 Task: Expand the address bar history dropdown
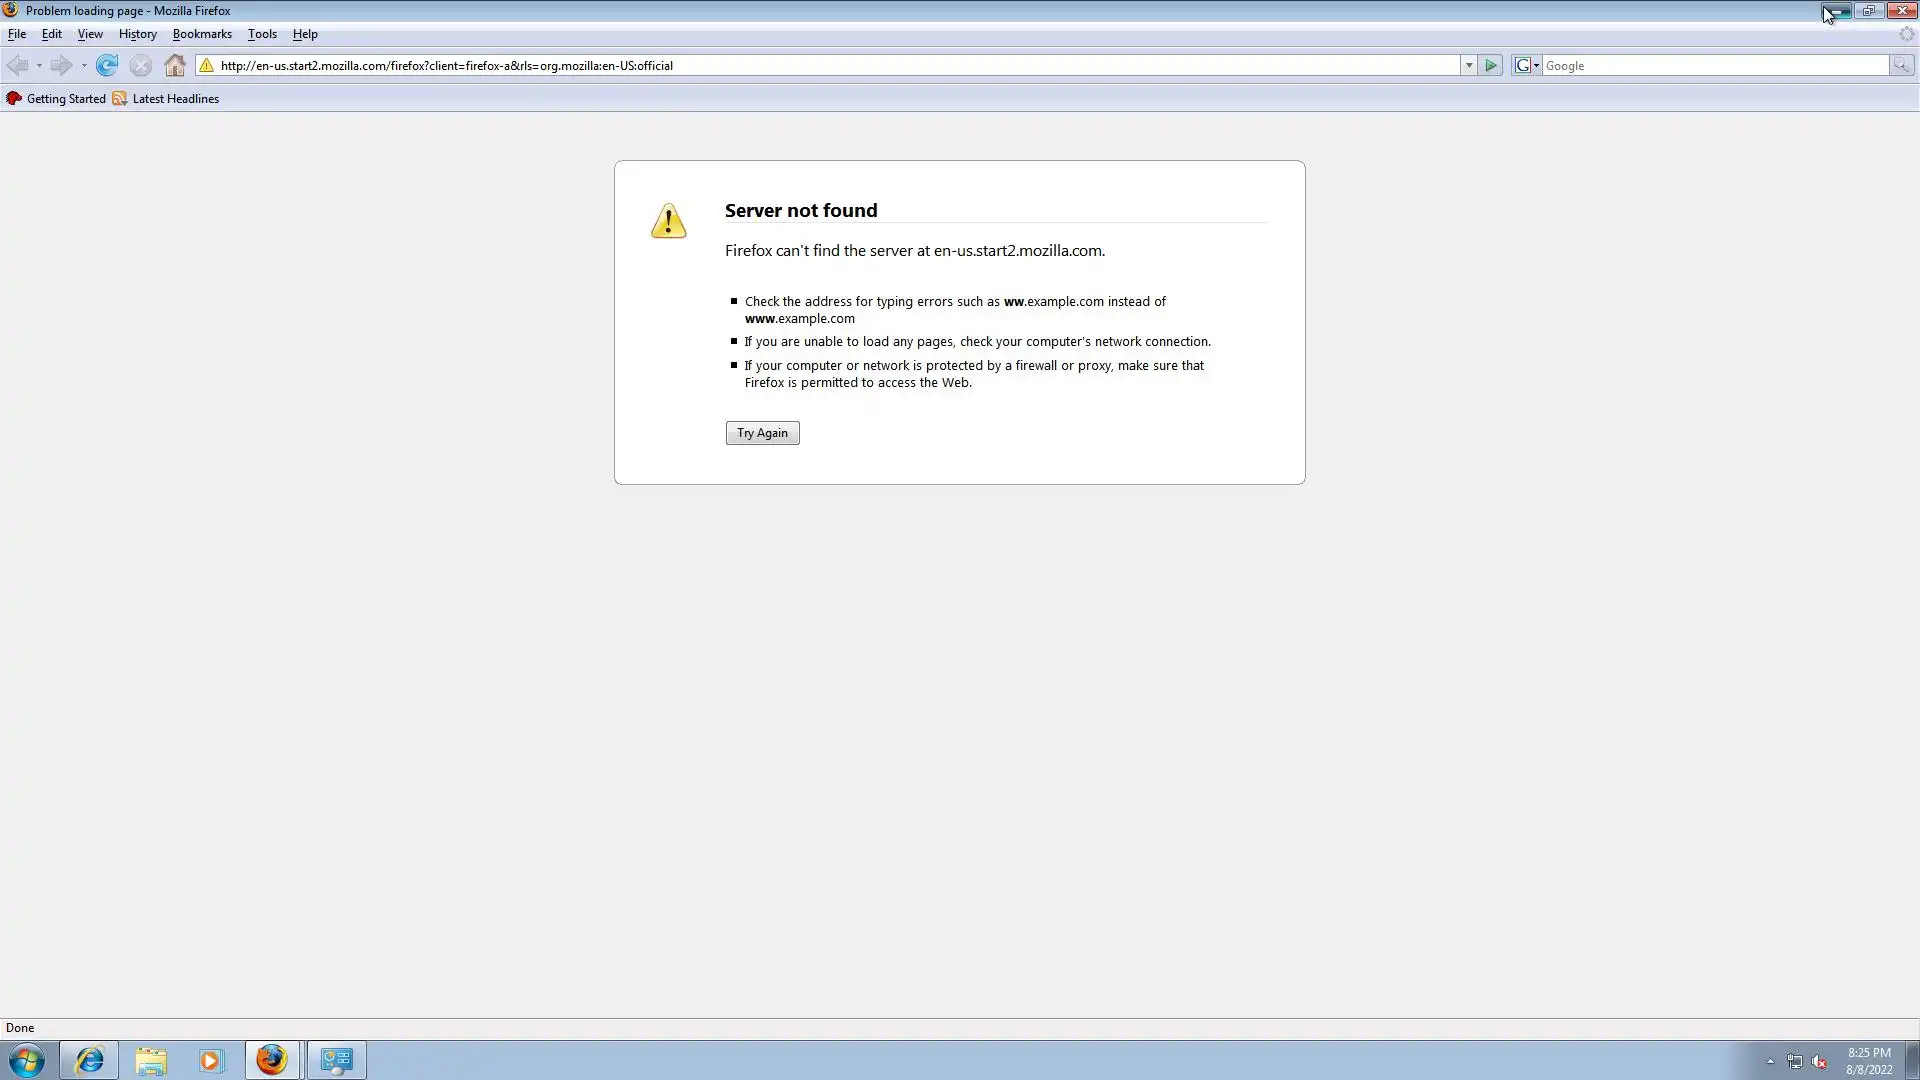(1469, 66)
